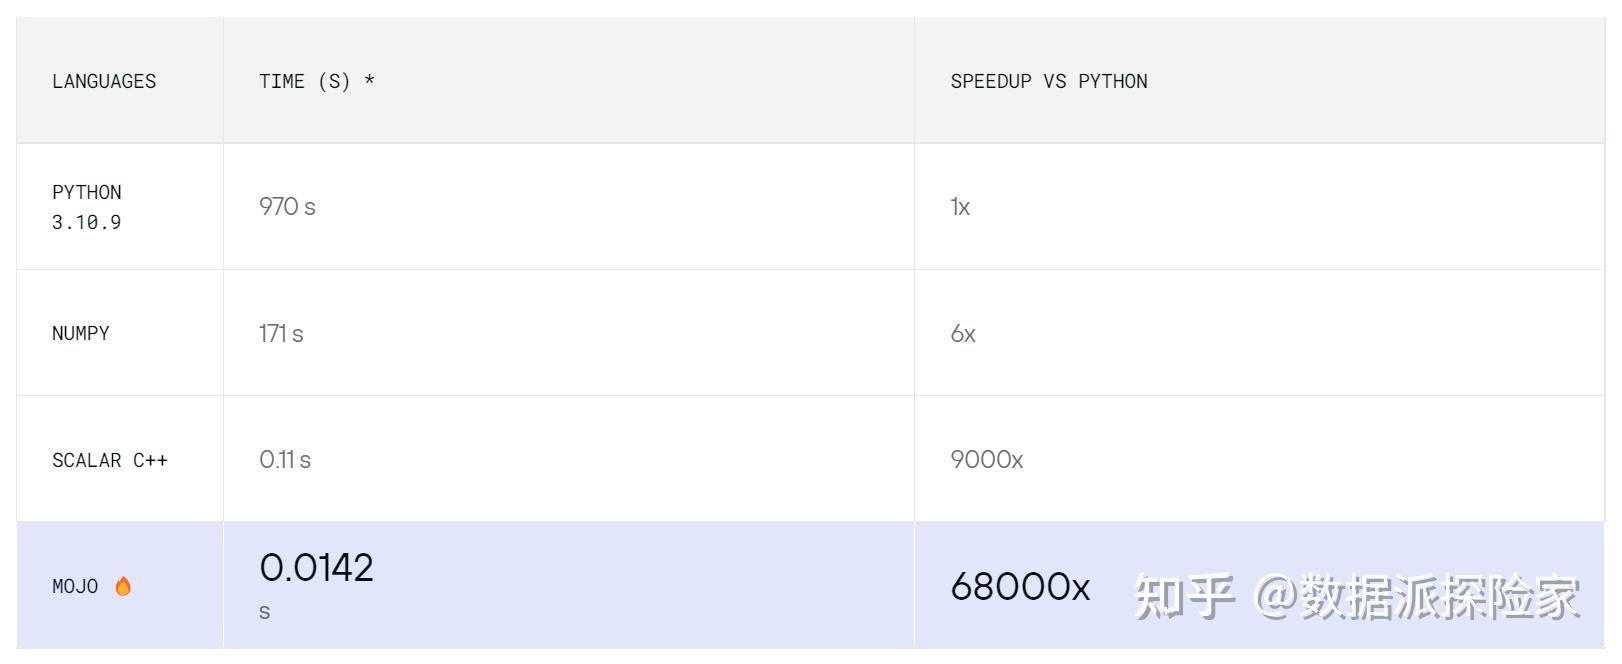Click the SPEEDUP VS PYTHON header

pyautogui.click(x=1048, y=81)
